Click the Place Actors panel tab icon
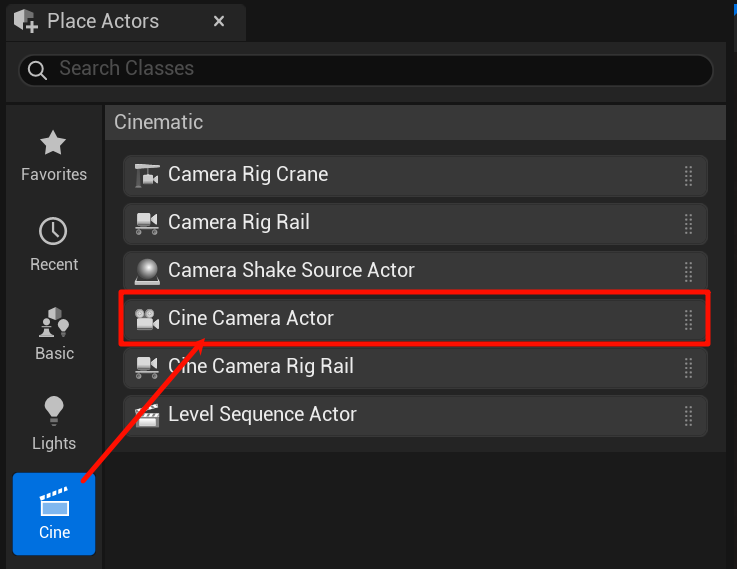This screenshot has width=737, height=569. click(25, 21)
